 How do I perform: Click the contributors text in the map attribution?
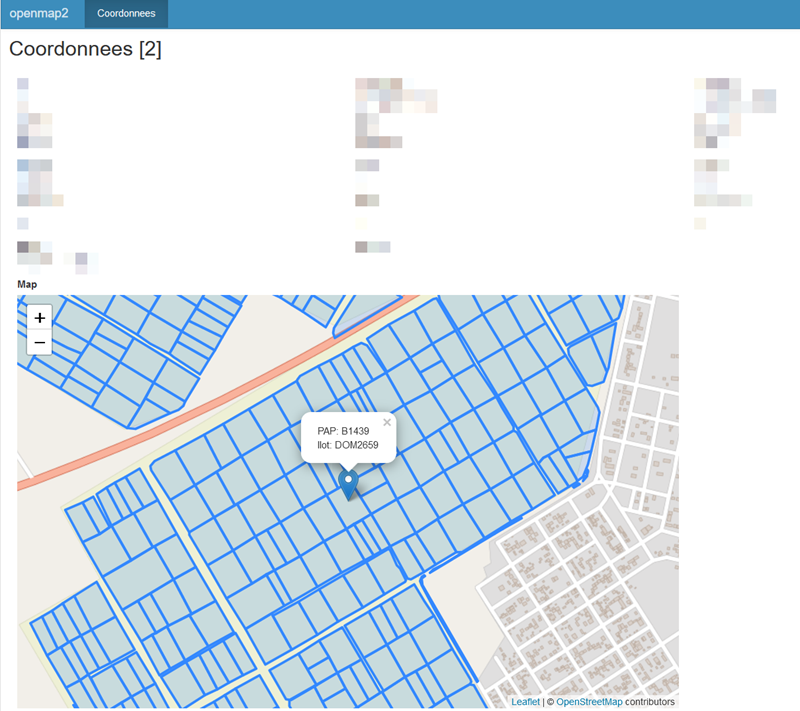pyautogui.click(x=651, y=701)
